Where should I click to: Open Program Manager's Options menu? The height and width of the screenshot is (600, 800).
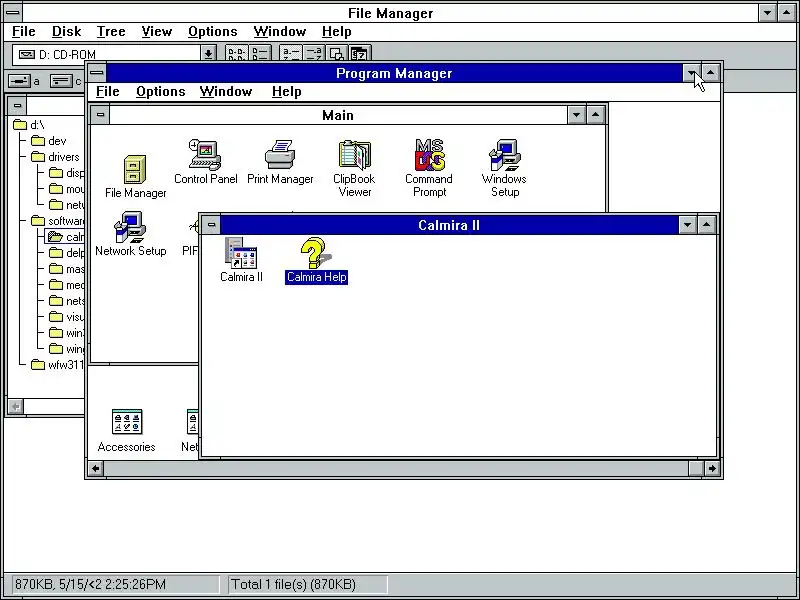pyautogui.click(x=160, y=91)
